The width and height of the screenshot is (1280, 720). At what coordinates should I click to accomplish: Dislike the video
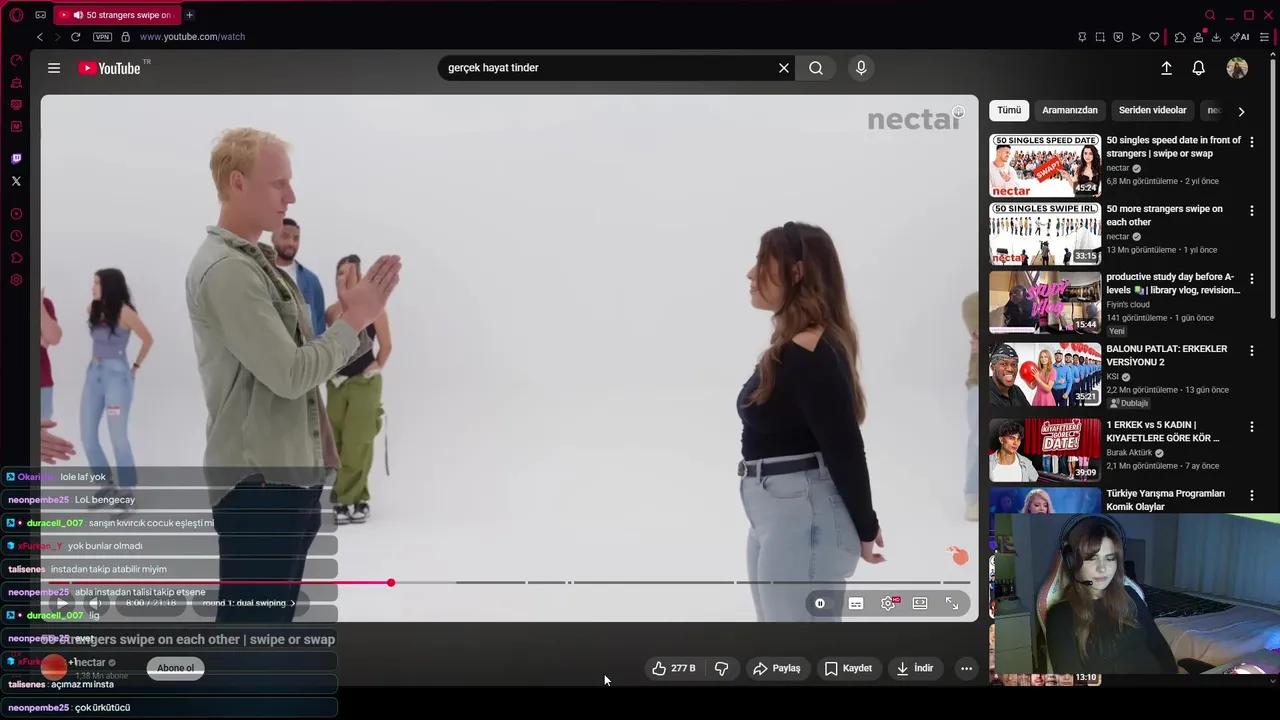pyautogui.click(x=721, y=668)
